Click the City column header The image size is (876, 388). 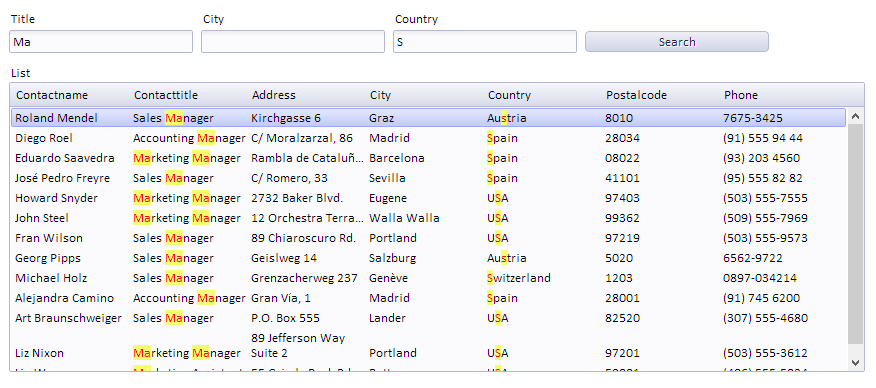[x=380, y=95]
